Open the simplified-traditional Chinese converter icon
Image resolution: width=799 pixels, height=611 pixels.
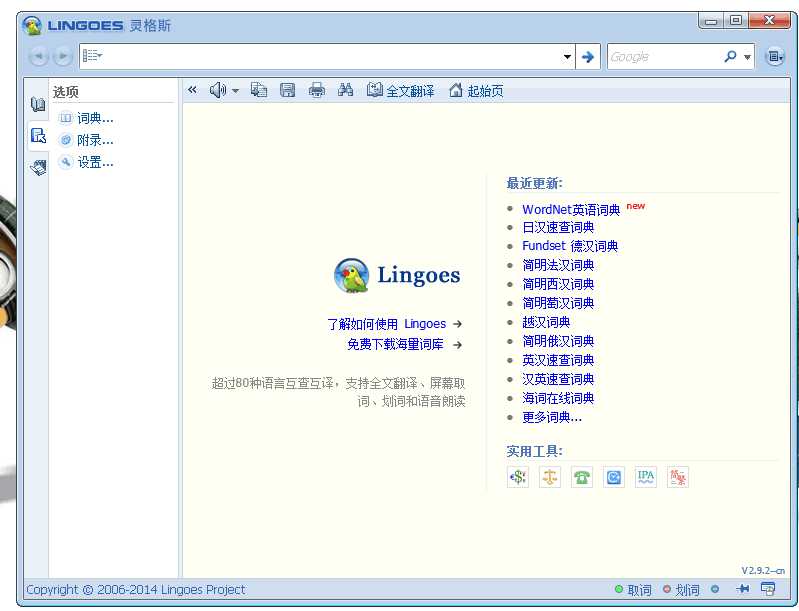(678, 477)
